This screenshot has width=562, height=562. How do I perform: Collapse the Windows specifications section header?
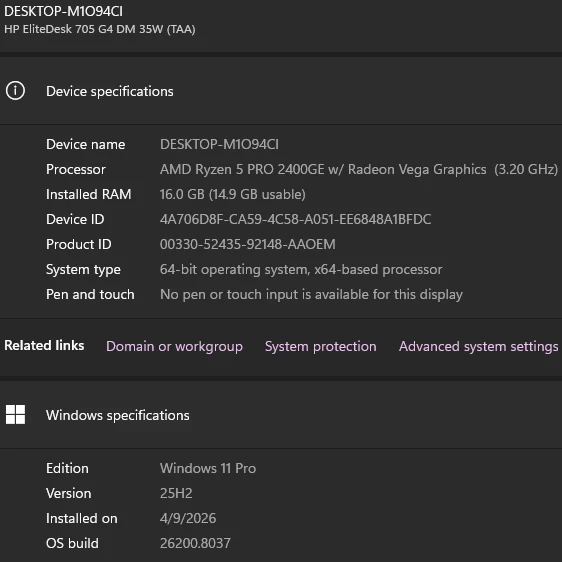point(281,415)
